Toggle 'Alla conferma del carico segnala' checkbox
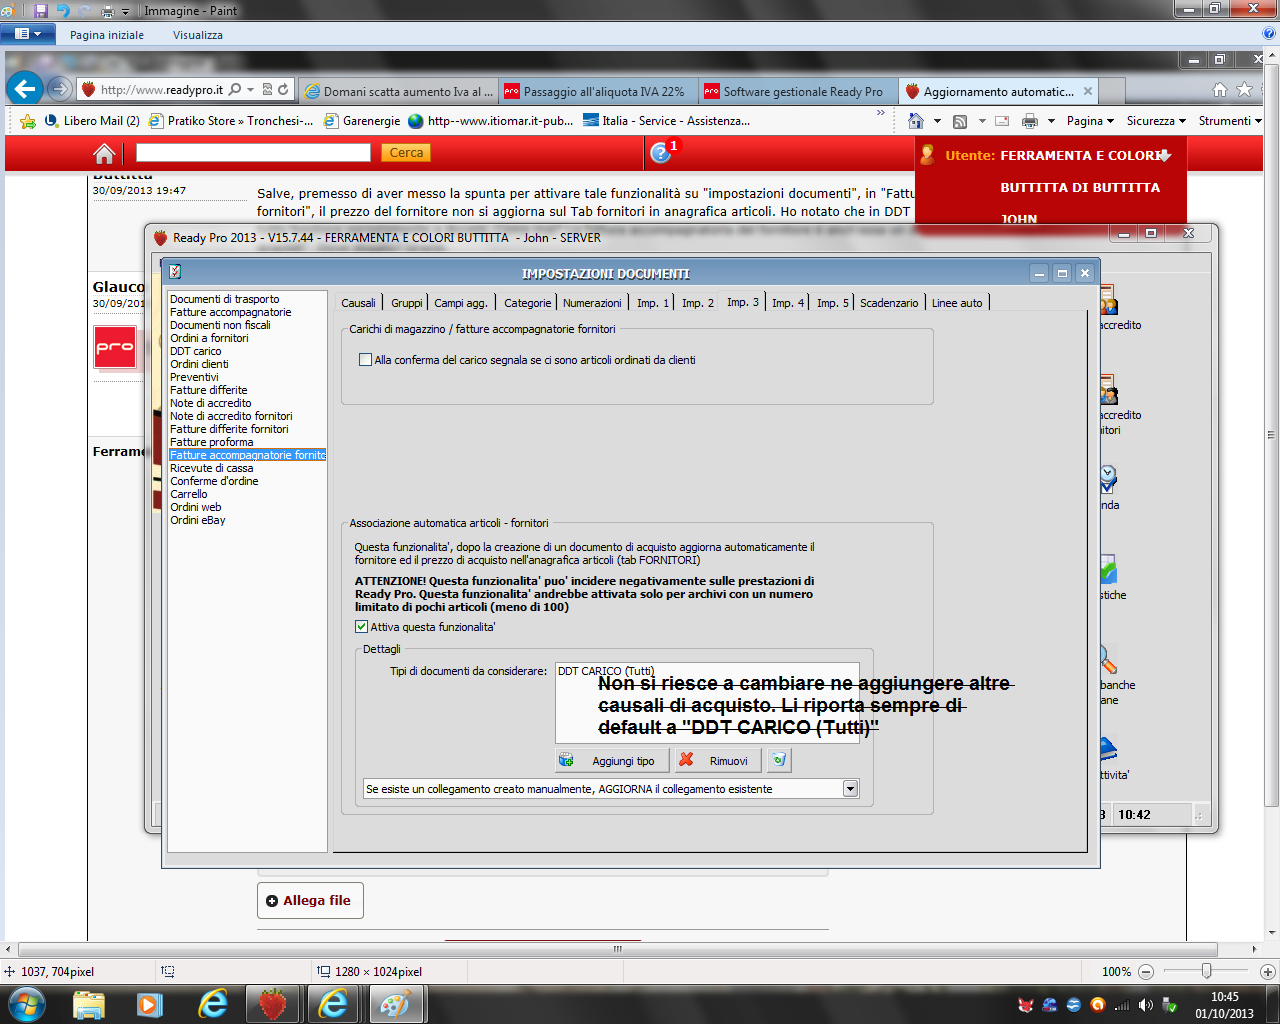The image size is (1280, 1024). click(x=365, y=360)
